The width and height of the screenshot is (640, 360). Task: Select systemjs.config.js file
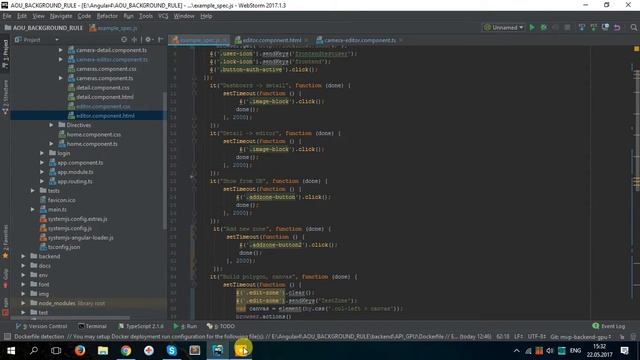pos(69,229)
